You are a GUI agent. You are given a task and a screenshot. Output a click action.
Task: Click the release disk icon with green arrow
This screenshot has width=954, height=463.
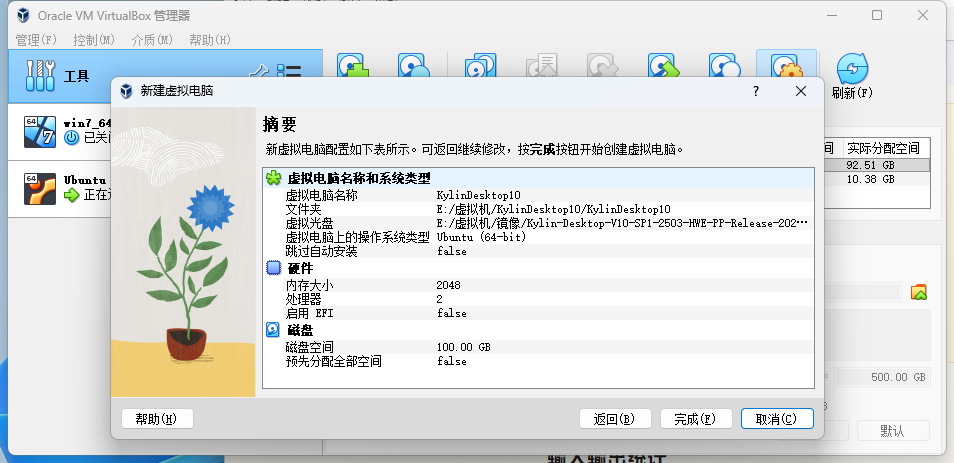click(x=663, y=66)
